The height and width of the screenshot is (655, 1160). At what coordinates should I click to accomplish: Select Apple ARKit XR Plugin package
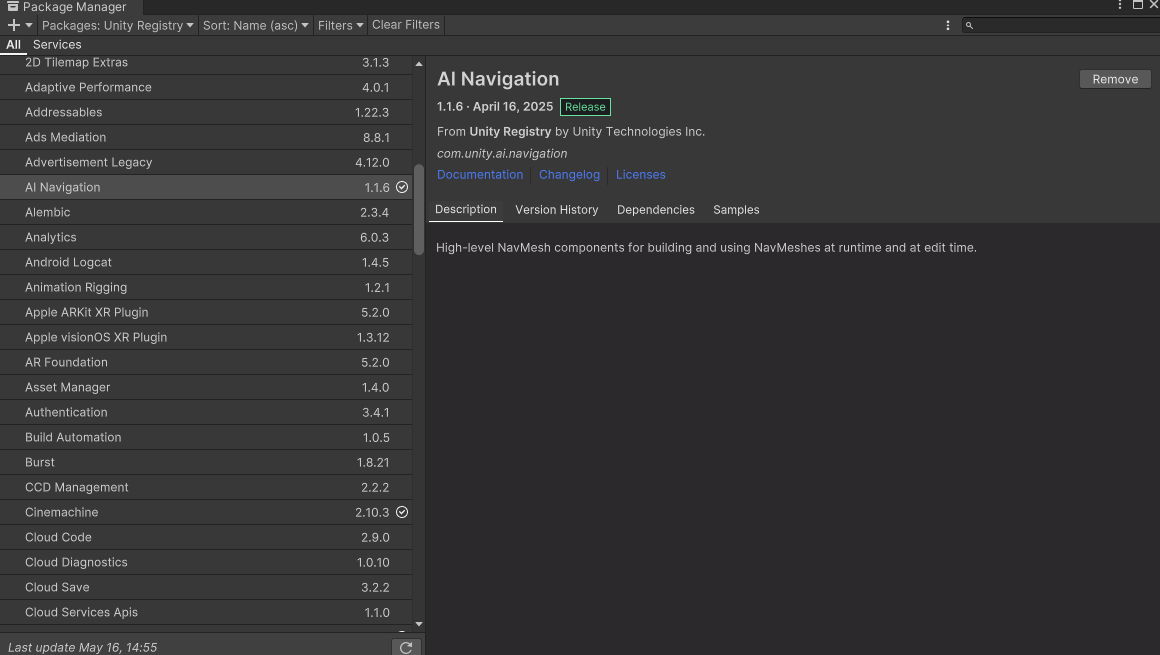pyautogui.click(x=206, y=312)
